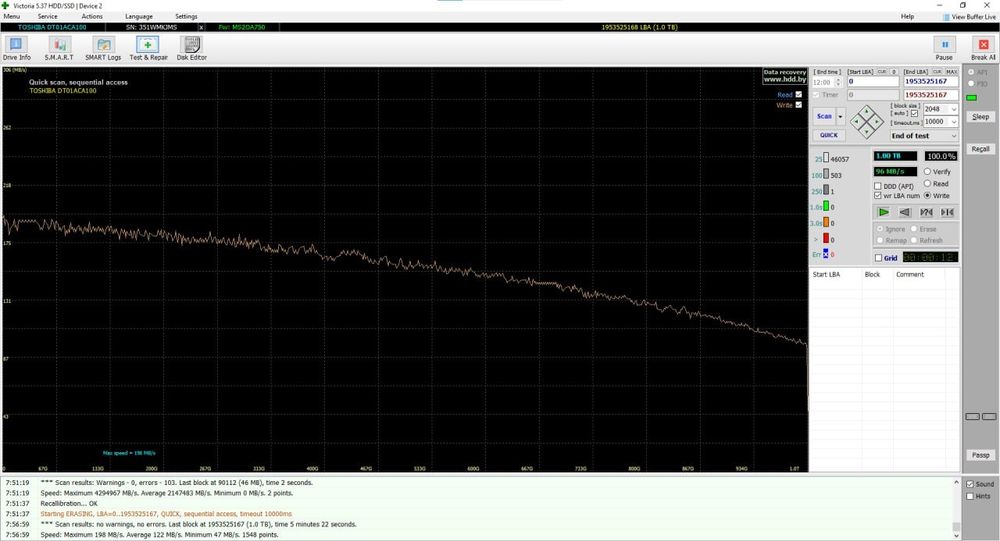Click the CUR button next to Start LBA

point(882,72)
